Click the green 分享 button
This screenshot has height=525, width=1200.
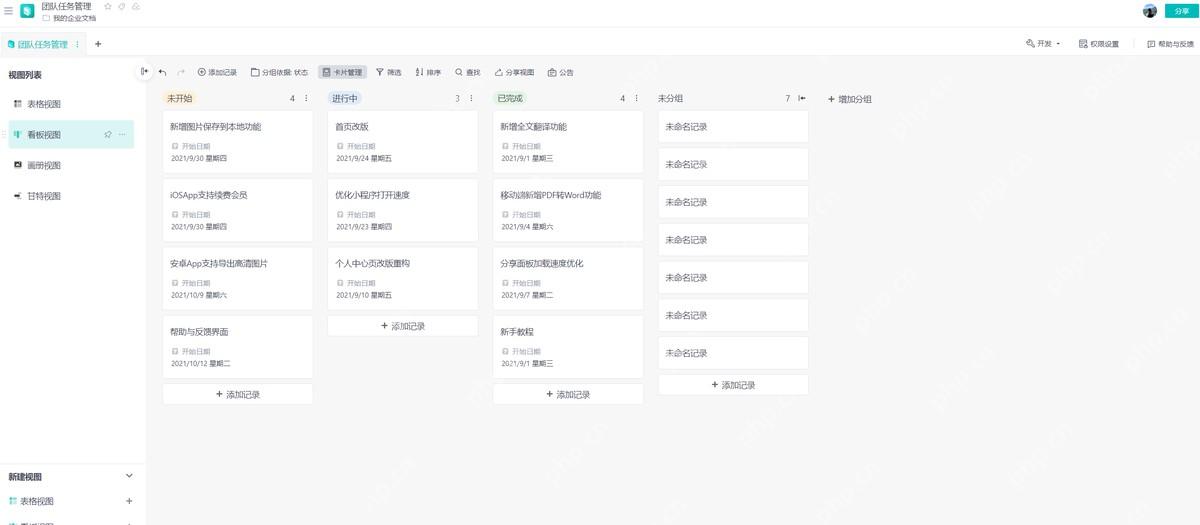click(1180, 11)
